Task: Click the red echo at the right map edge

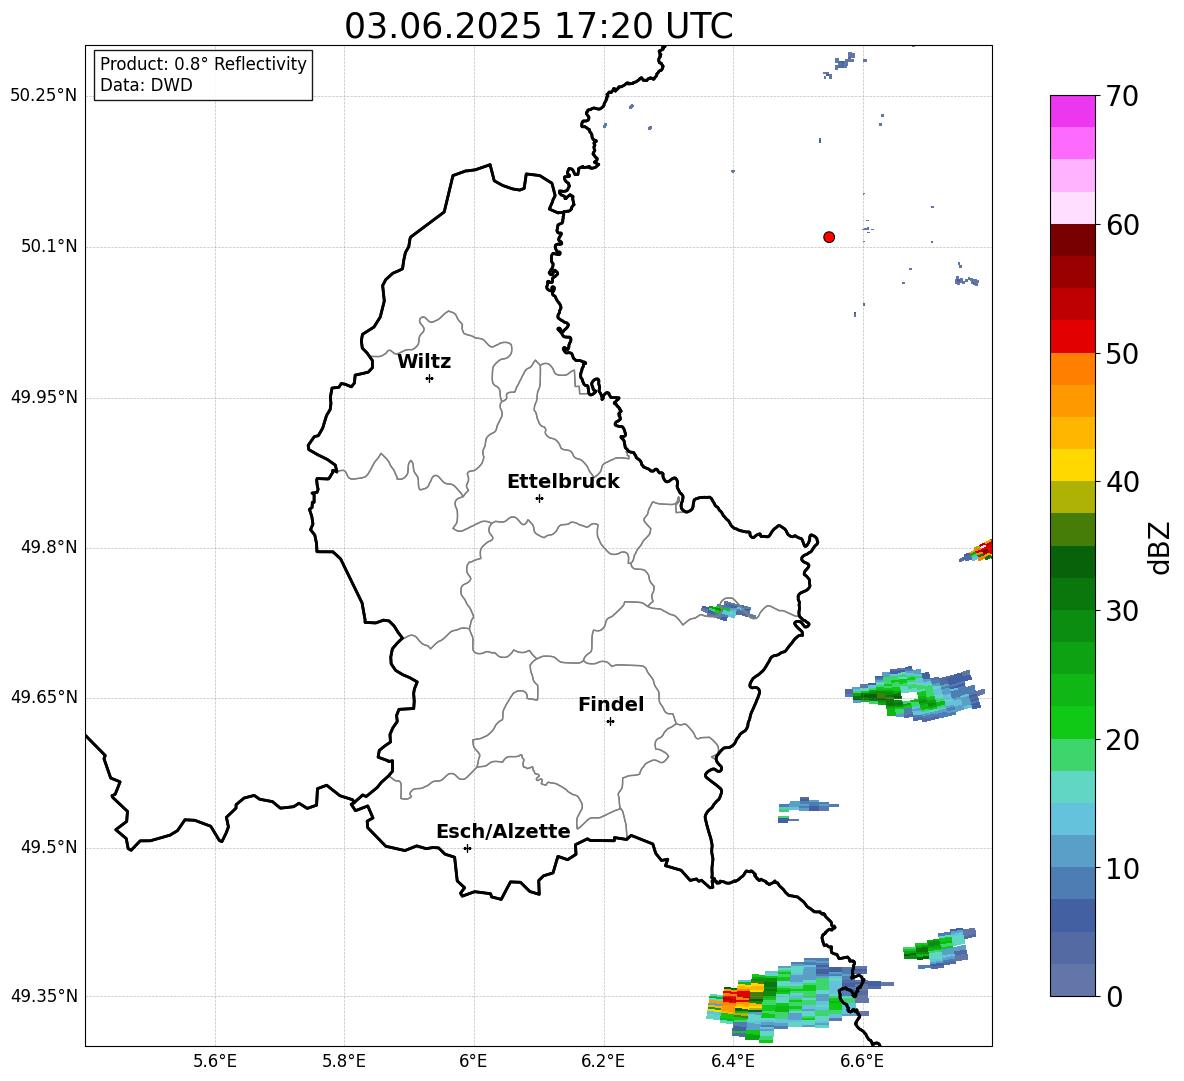Action: pos(978,550)
